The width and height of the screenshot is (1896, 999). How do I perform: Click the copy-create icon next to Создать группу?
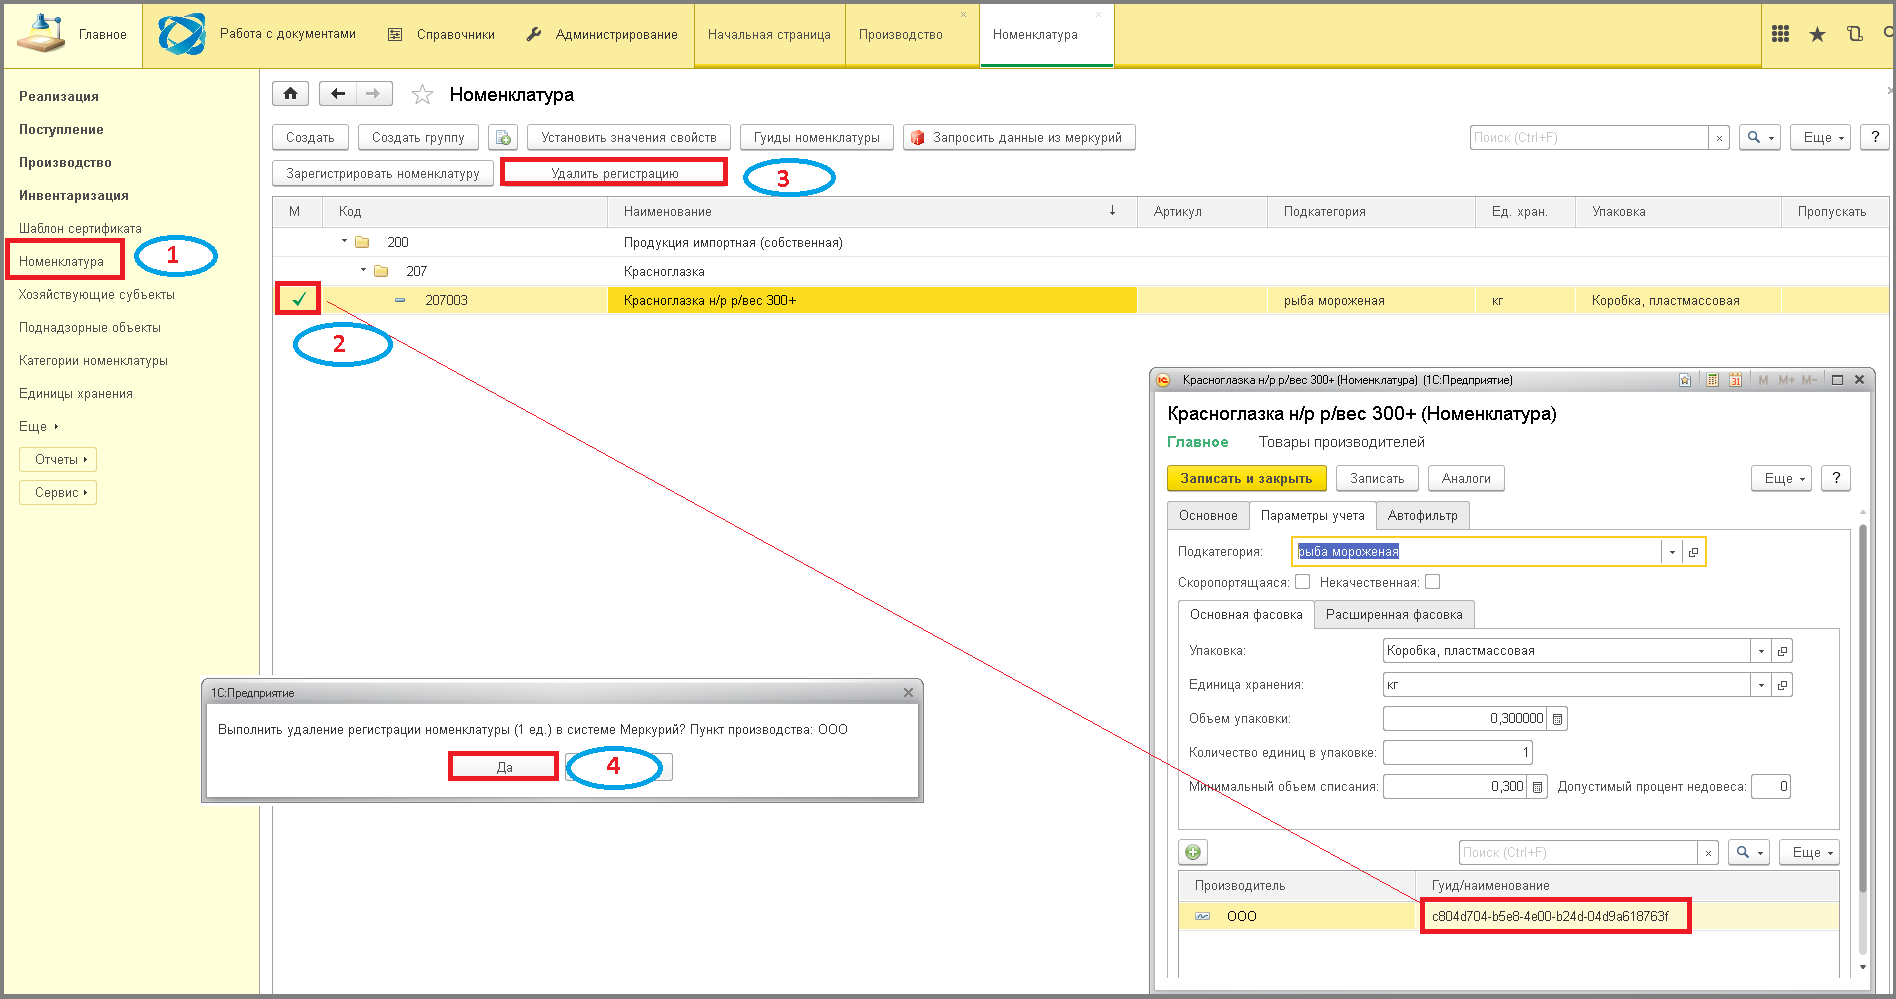tap(503, 138)
